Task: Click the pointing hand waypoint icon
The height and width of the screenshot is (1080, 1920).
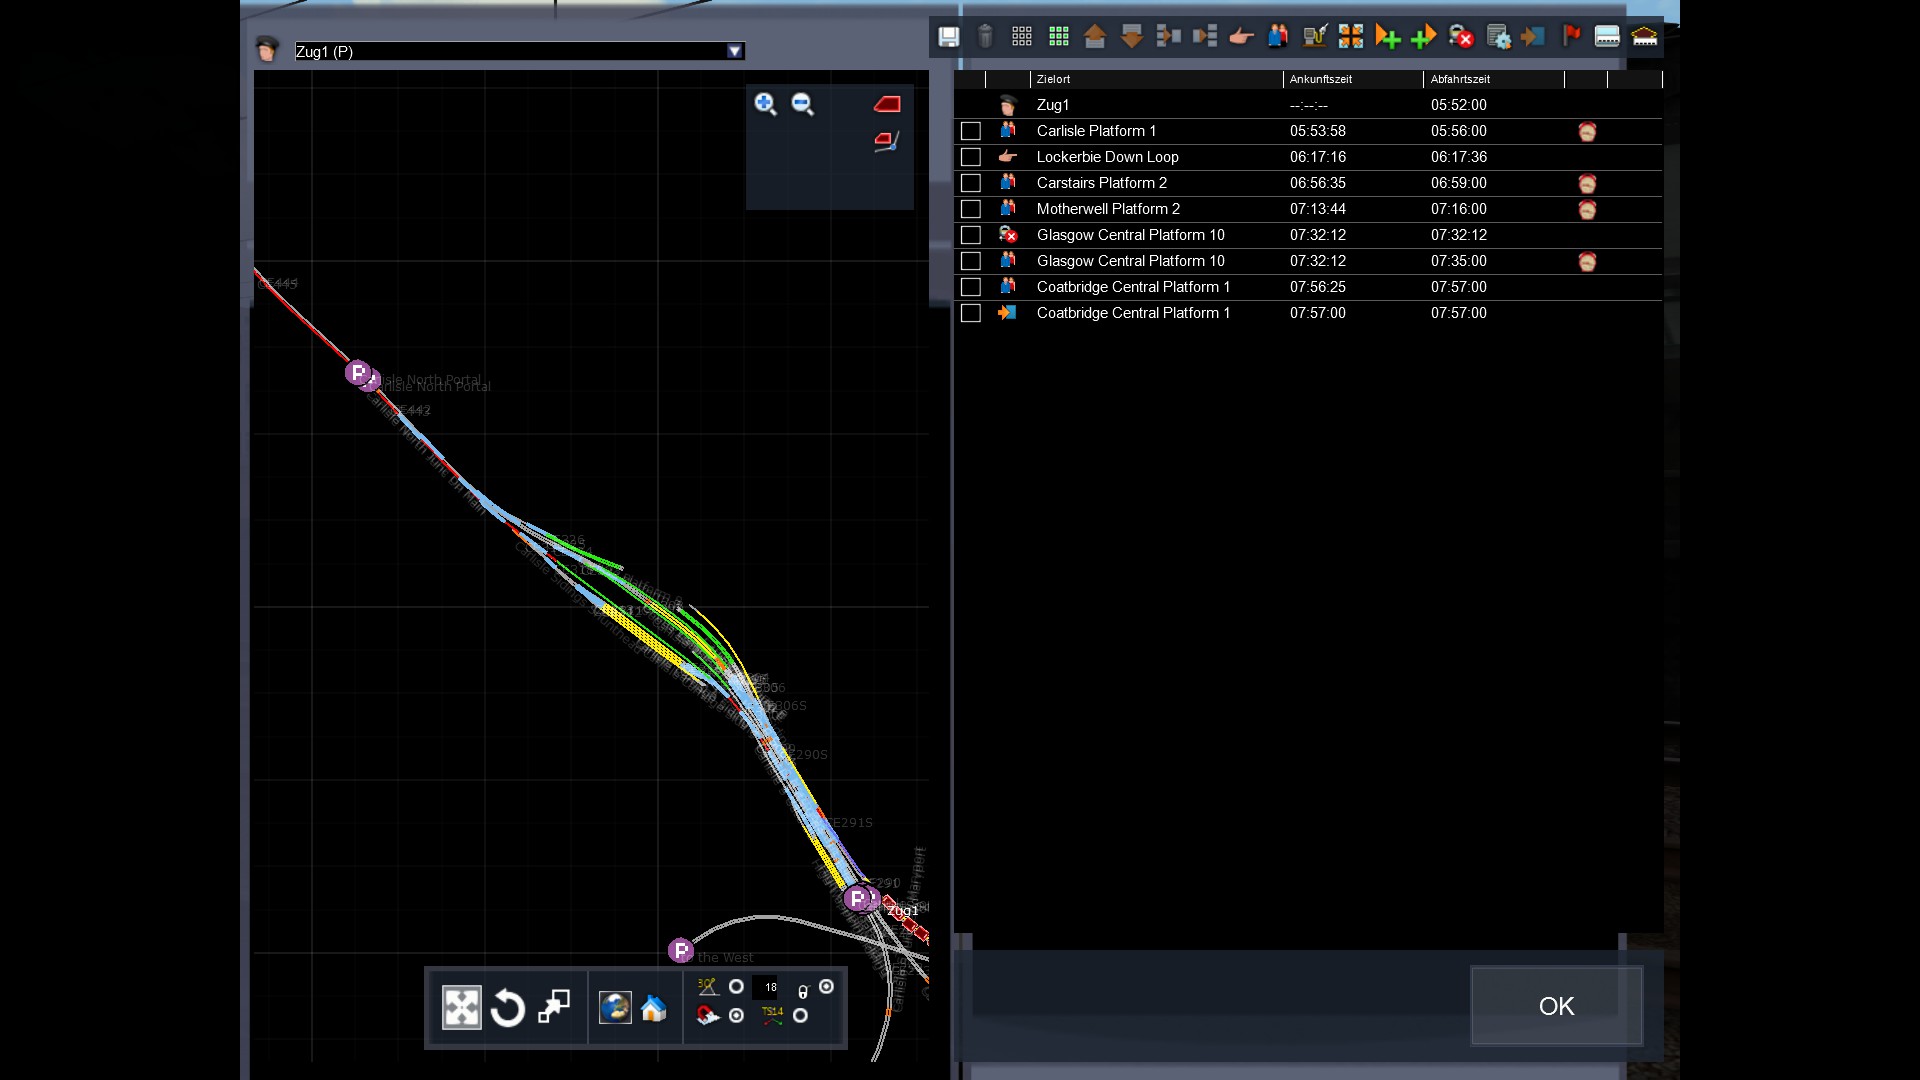Action: 1241,37
